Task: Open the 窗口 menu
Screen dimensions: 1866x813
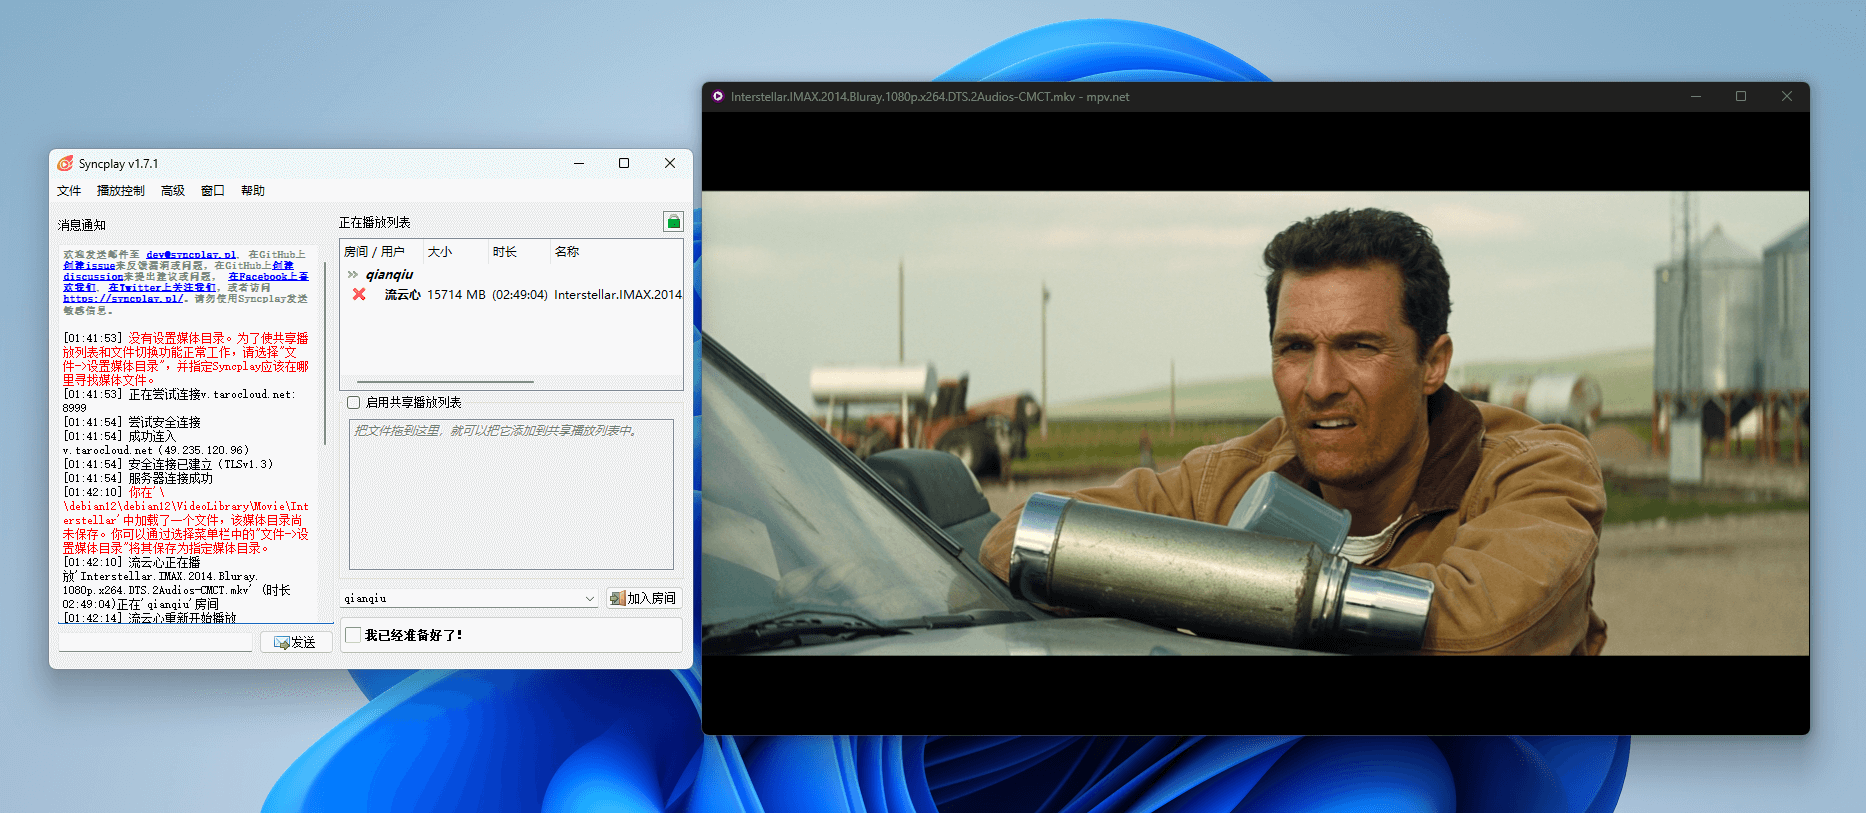Action: point(212,191)
